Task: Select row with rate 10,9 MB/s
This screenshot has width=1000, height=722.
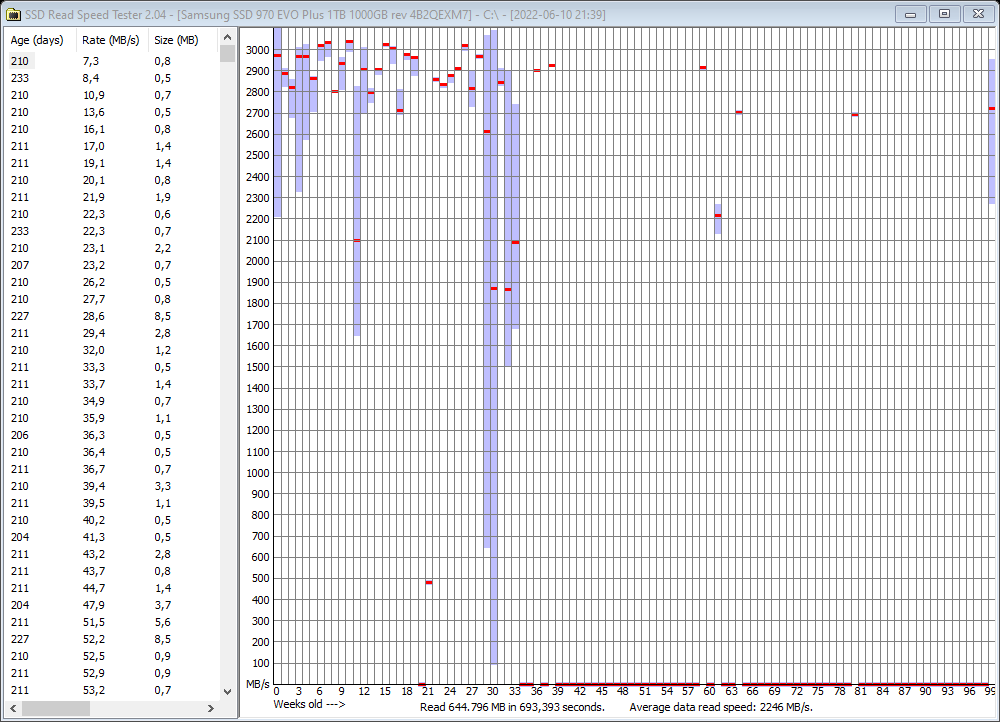Action: (112, 95)
